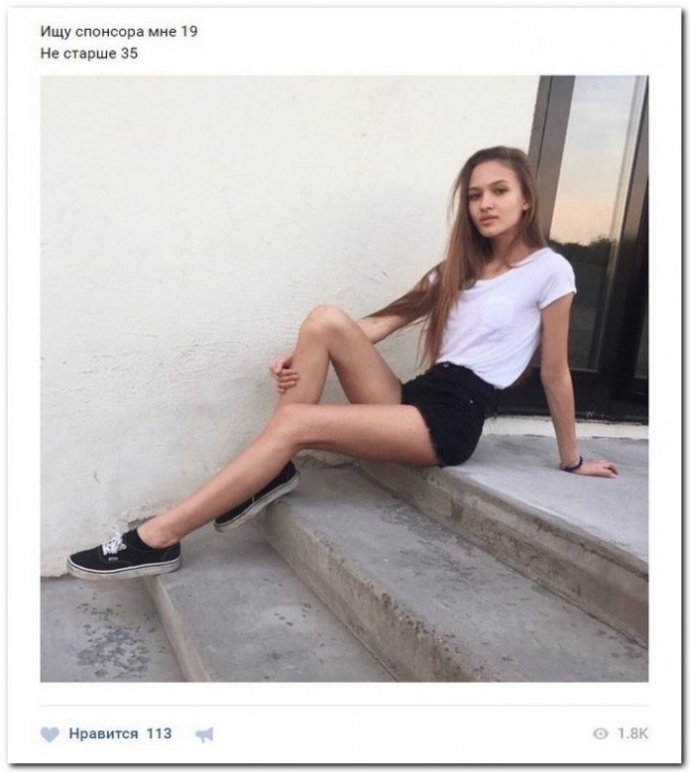Click the number 19 in post text
Viewport: 690px width, 772px height.
189,32
